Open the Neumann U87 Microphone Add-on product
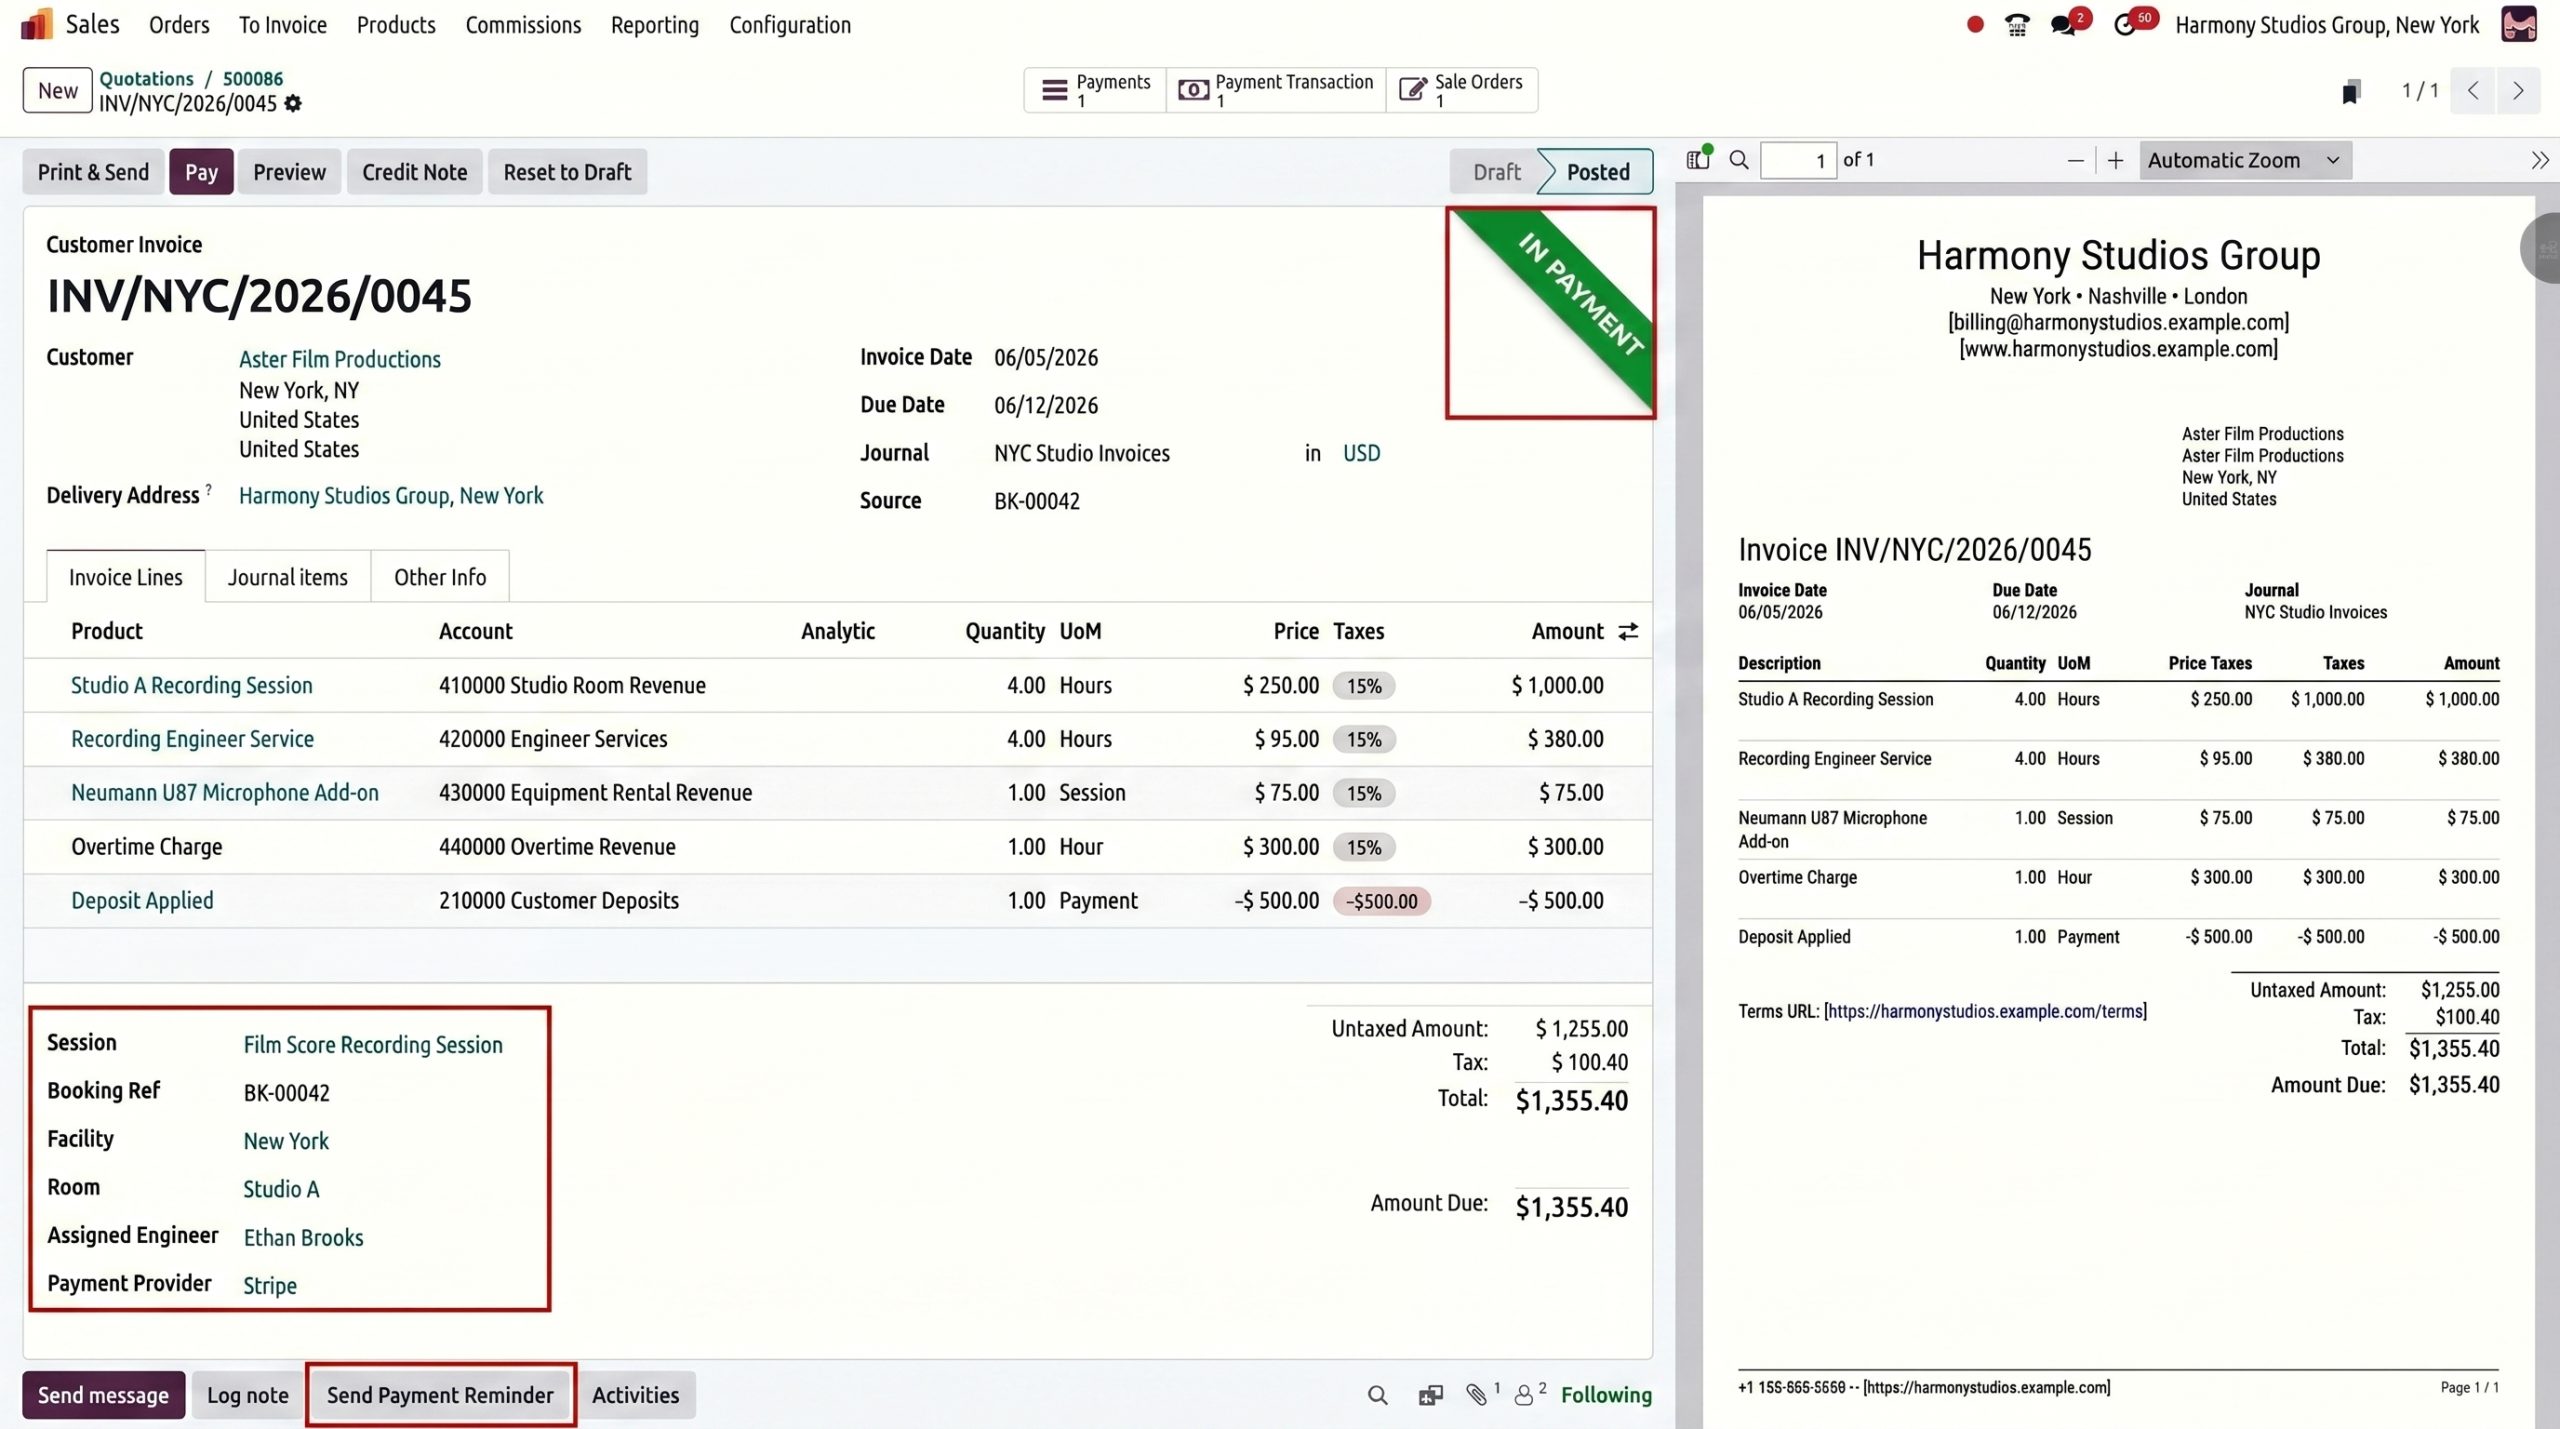Image resolution: width=2560 pixels, height=1429 pixels. click(x=225, y=793)
